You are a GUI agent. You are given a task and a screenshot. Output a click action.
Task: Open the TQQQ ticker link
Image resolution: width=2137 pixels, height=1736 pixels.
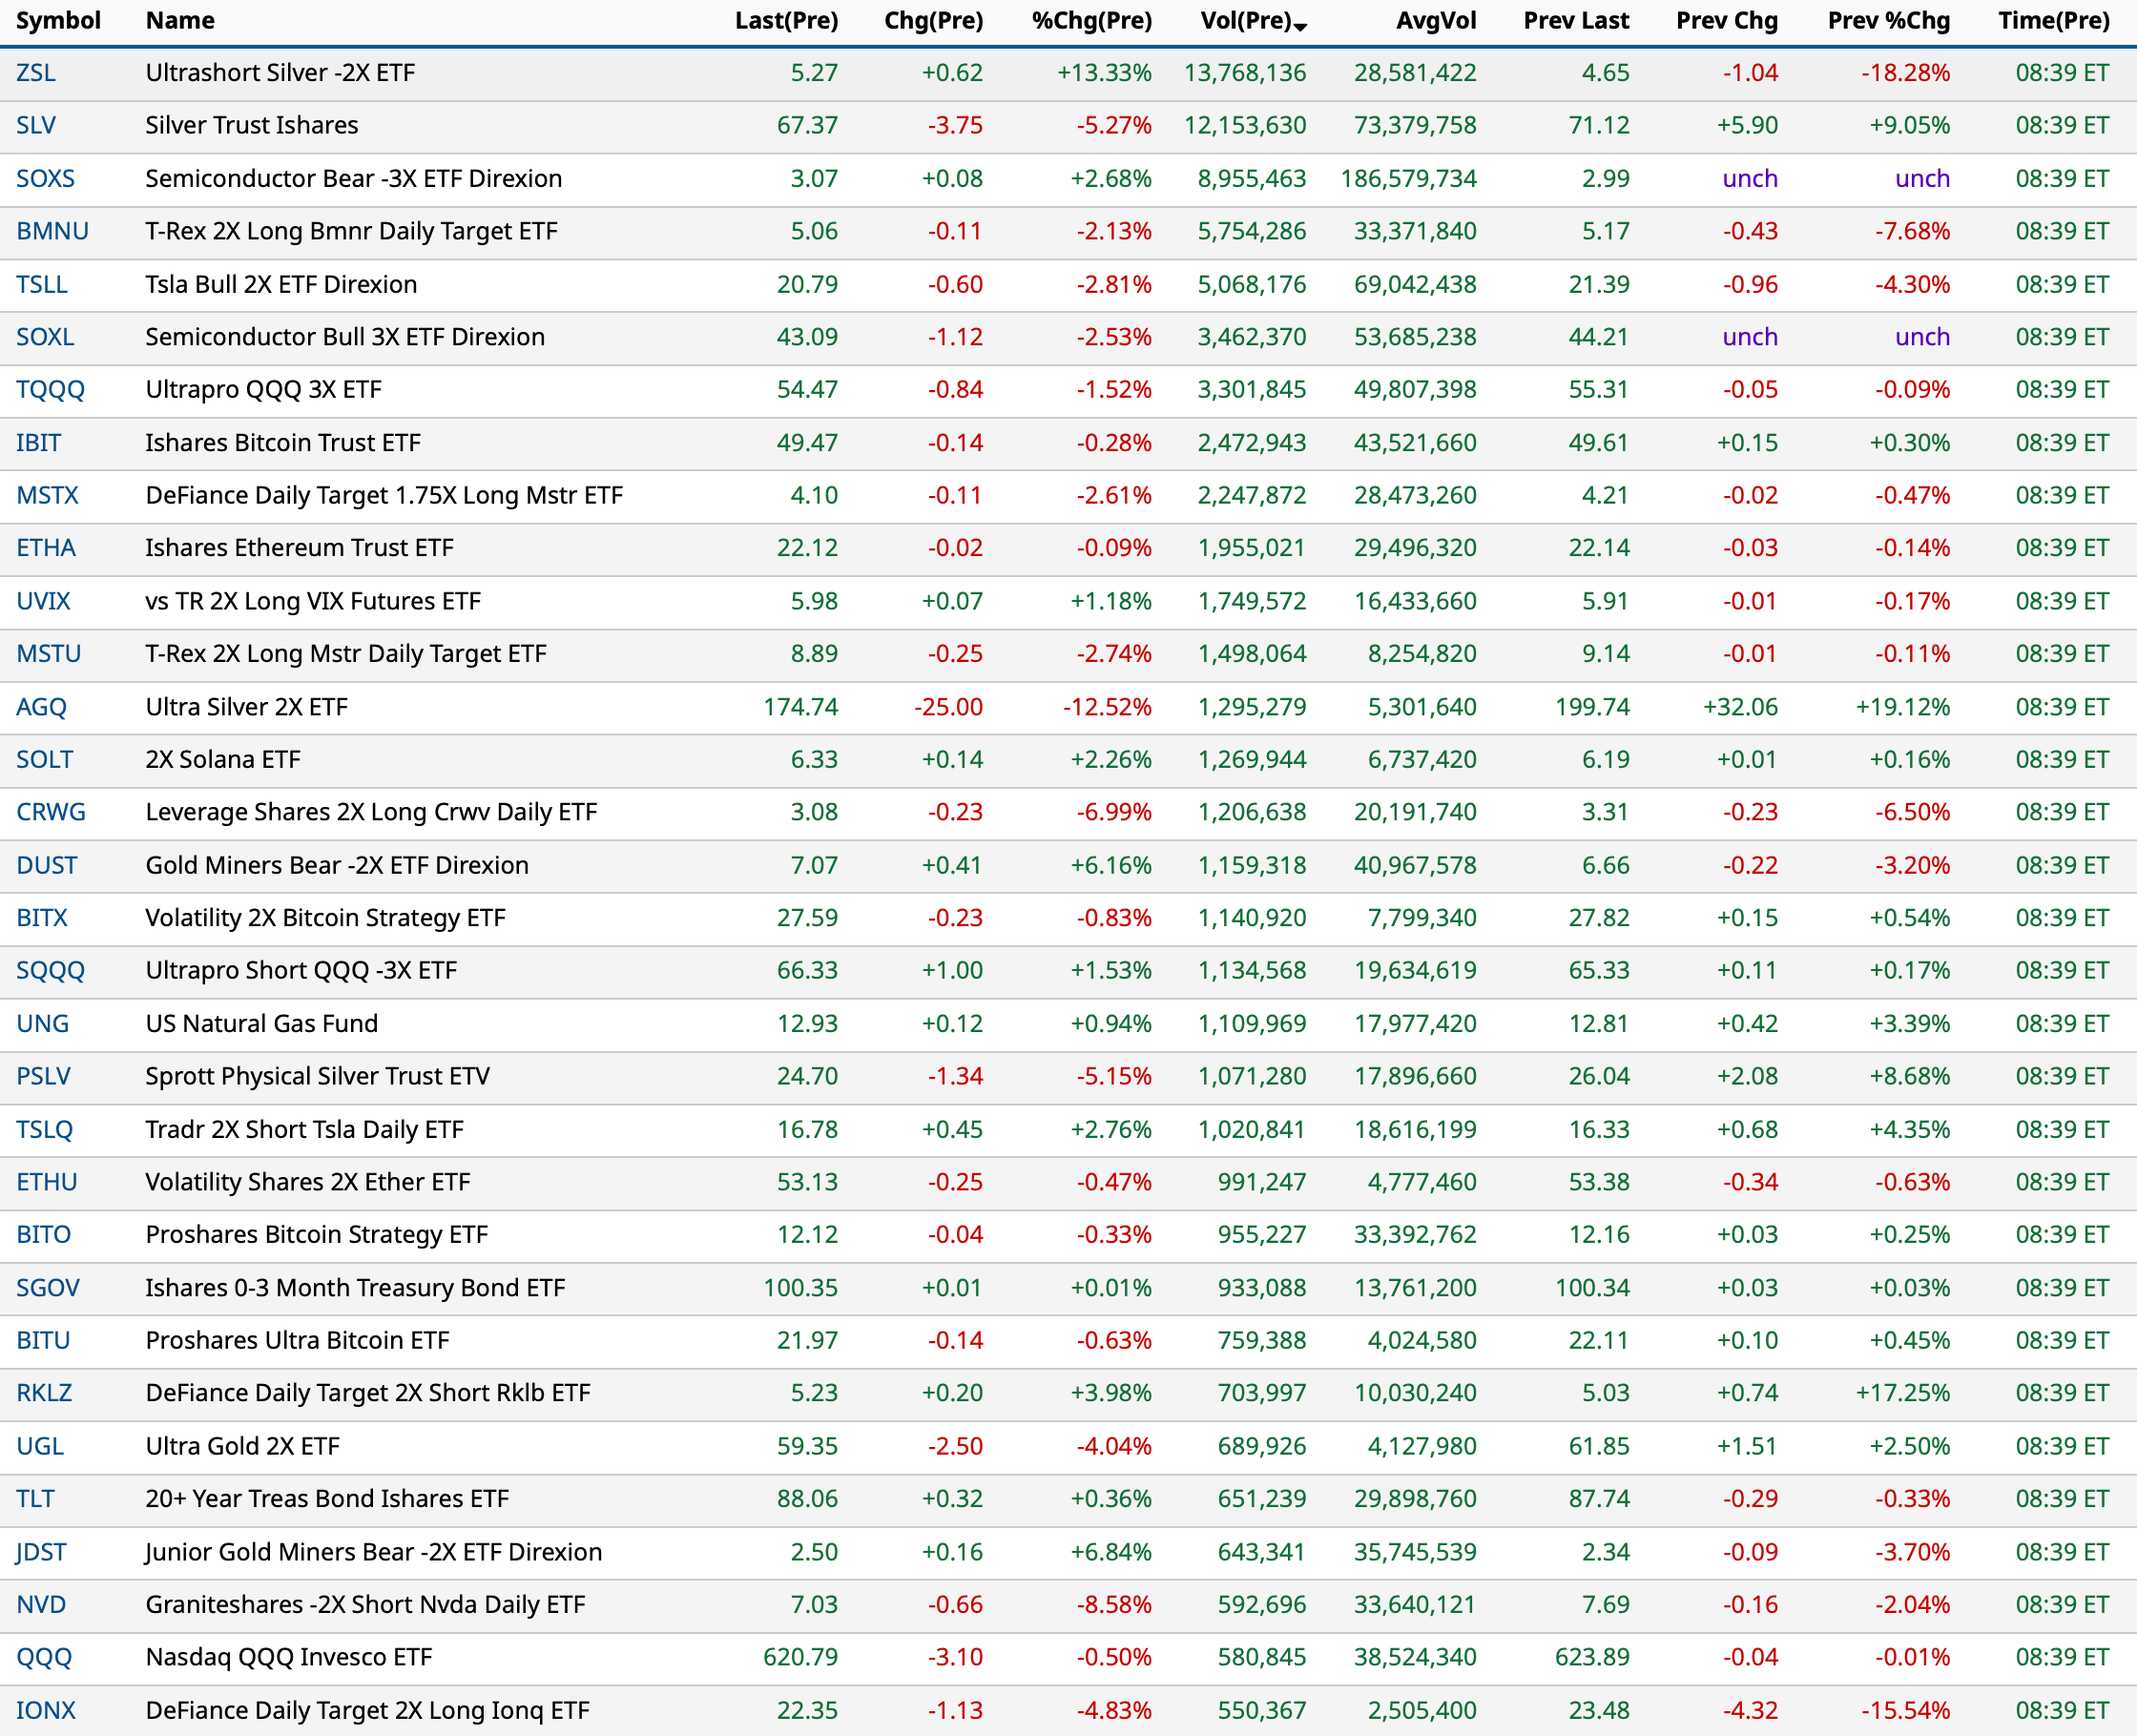[x=50, y=389]
